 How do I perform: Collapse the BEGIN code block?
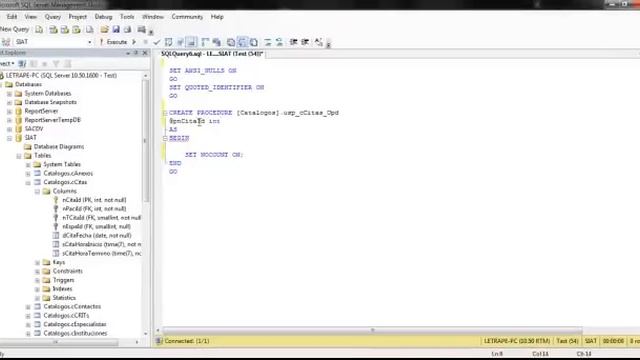click(x=165, y=138)
